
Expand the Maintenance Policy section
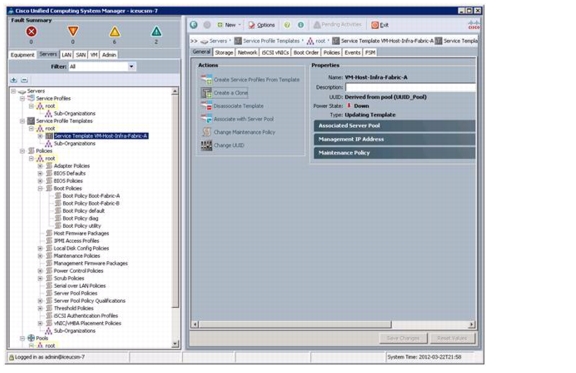coord(394,153)
